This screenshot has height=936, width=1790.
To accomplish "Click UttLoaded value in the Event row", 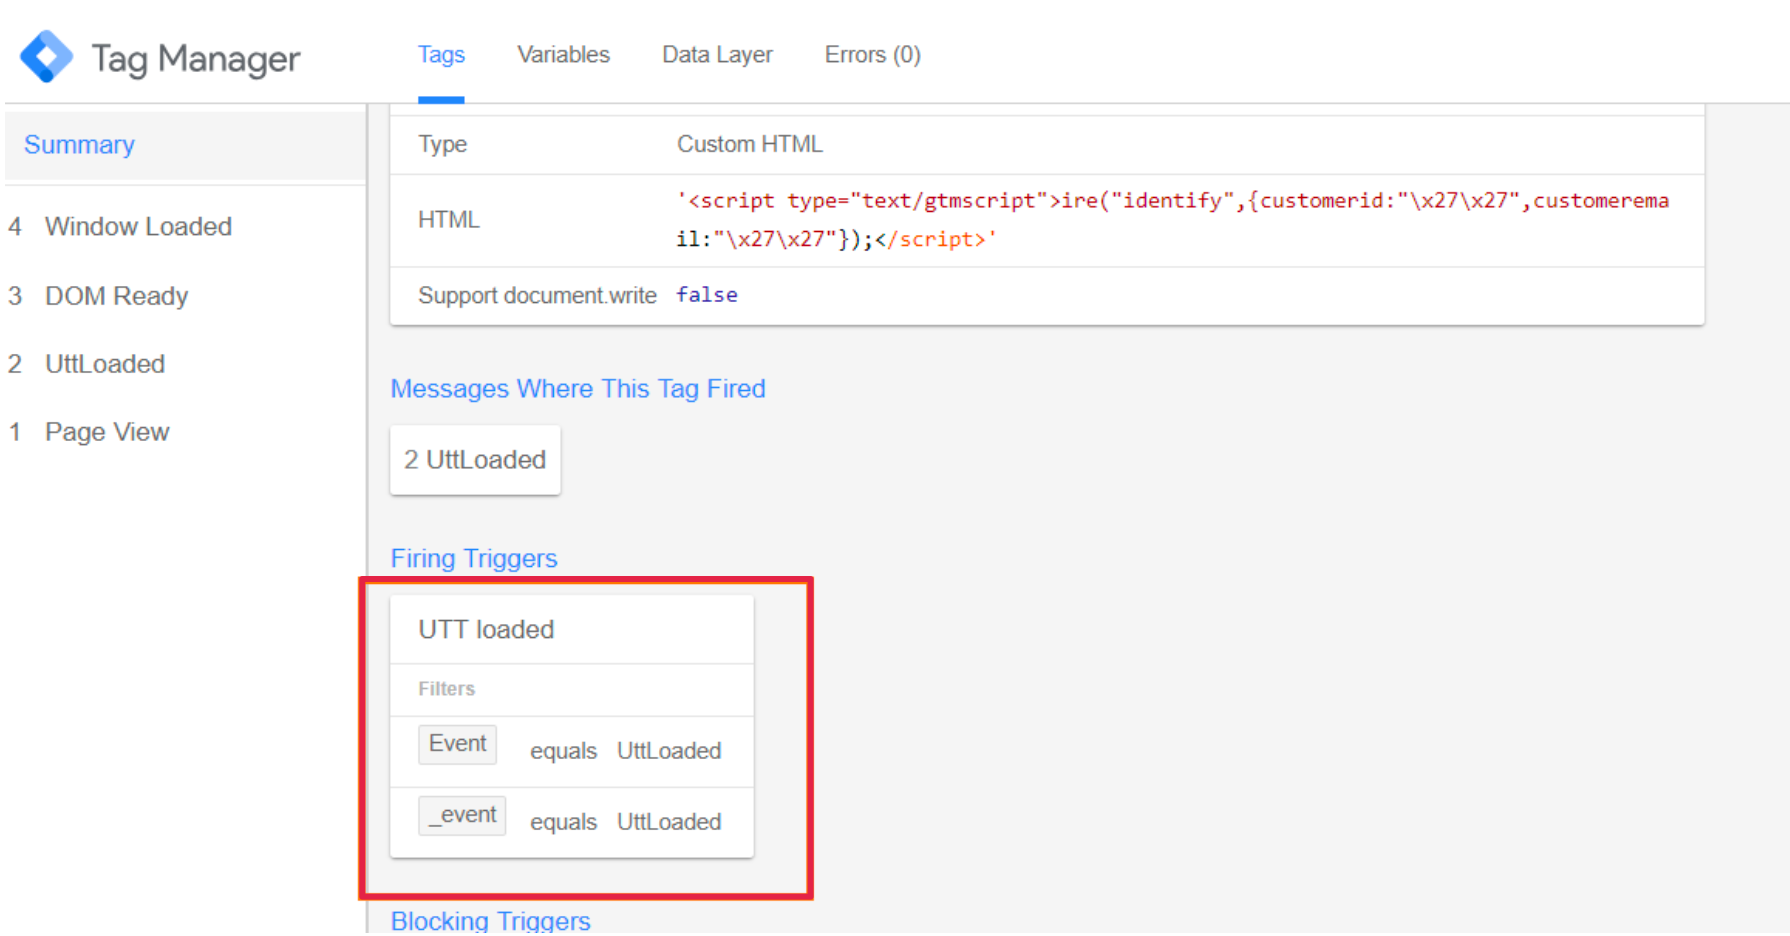I will point(669,751).
